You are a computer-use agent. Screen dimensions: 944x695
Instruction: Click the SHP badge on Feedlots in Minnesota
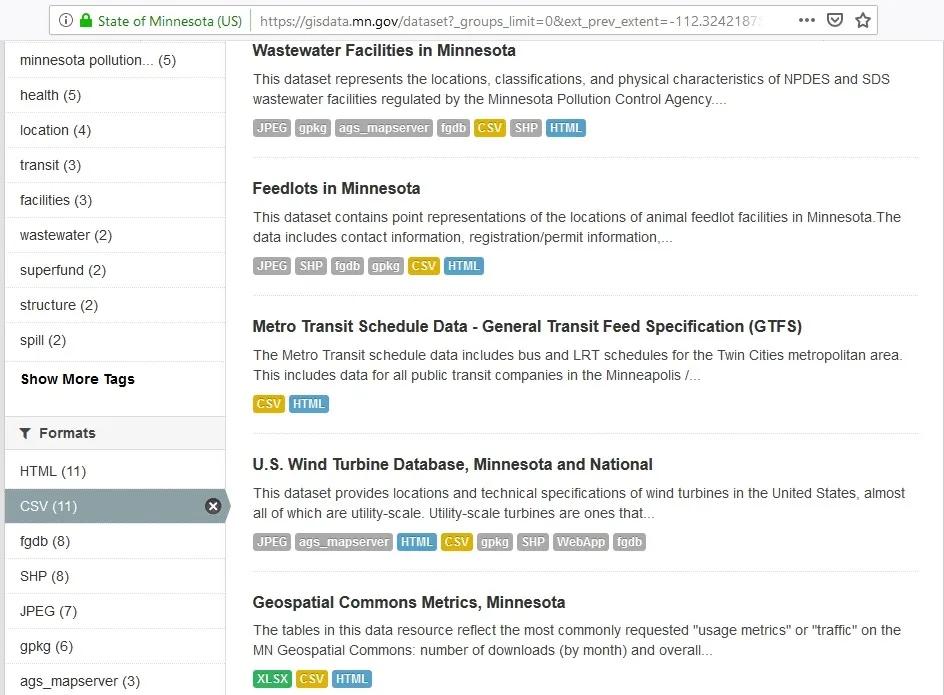click(x=311, y=265)
